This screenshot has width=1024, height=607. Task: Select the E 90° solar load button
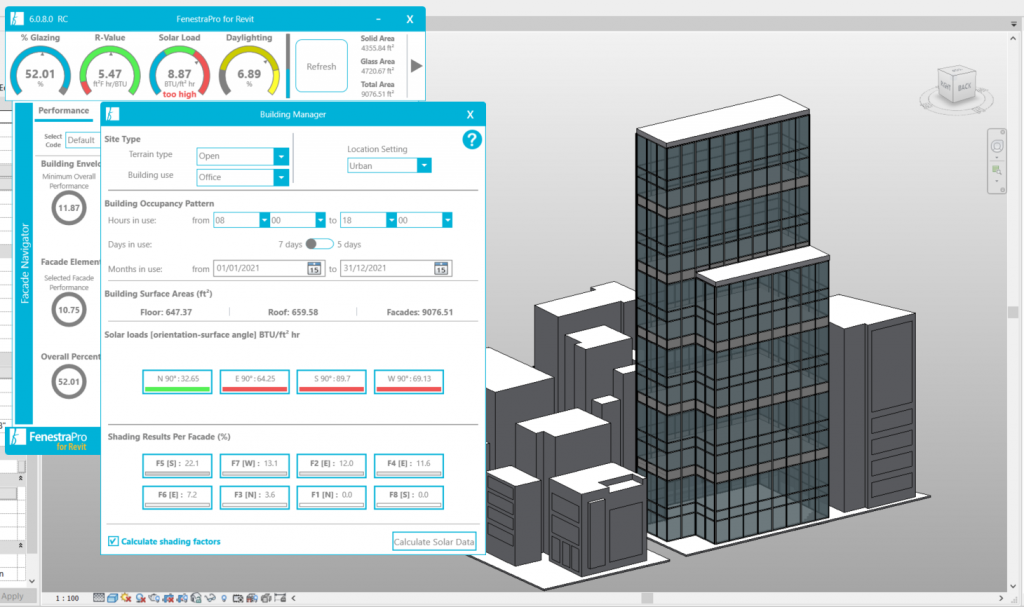255,382
